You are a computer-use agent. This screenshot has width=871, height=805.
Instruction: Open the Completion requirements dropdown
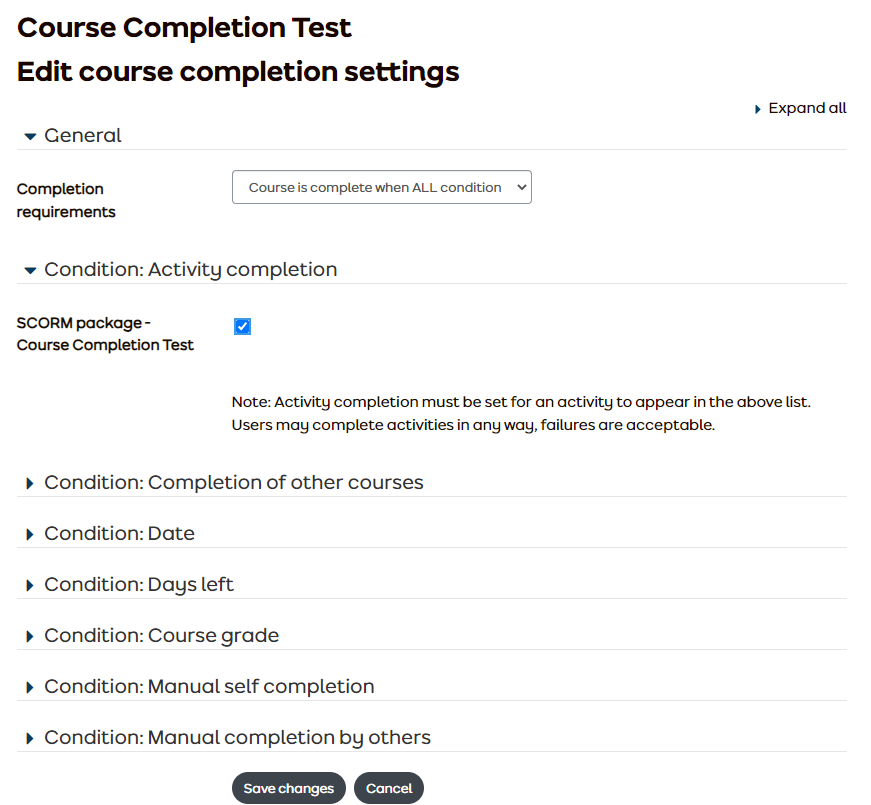coord(381,186)
